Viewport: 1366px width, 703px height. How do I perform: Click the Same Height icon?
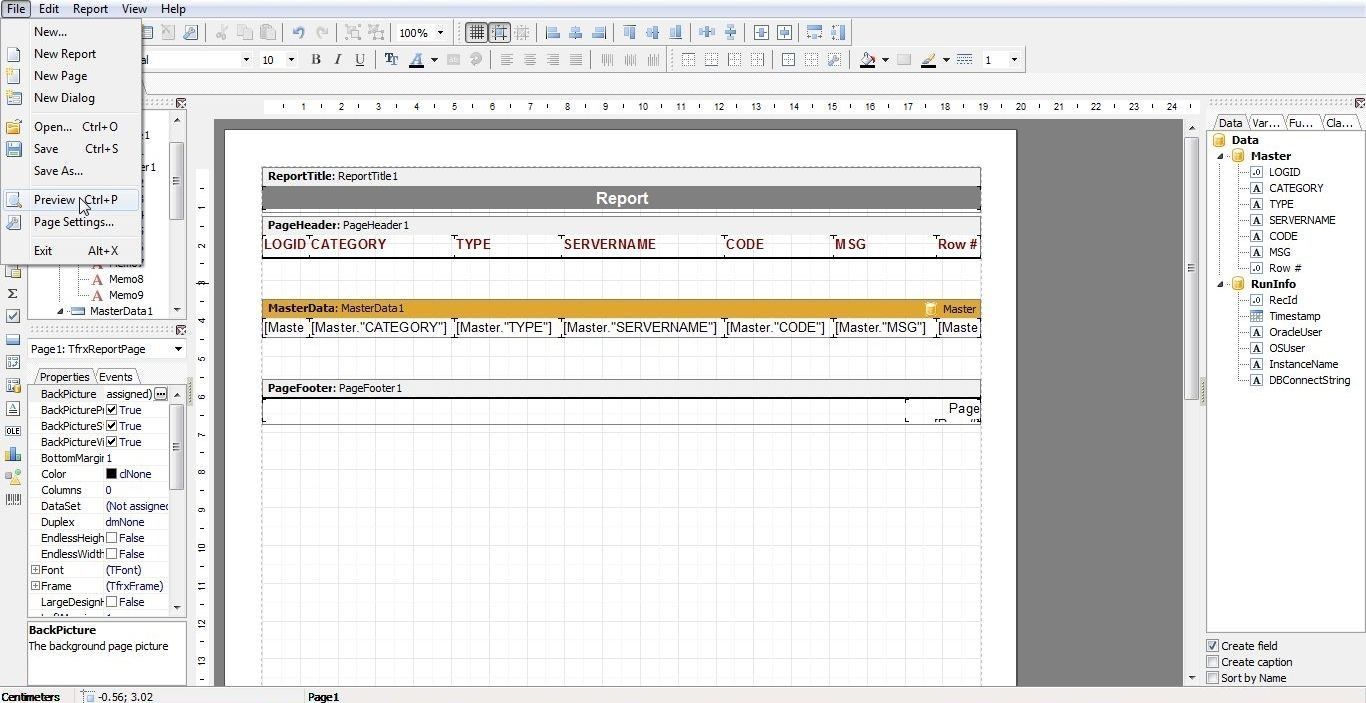[x=838, y=32]
